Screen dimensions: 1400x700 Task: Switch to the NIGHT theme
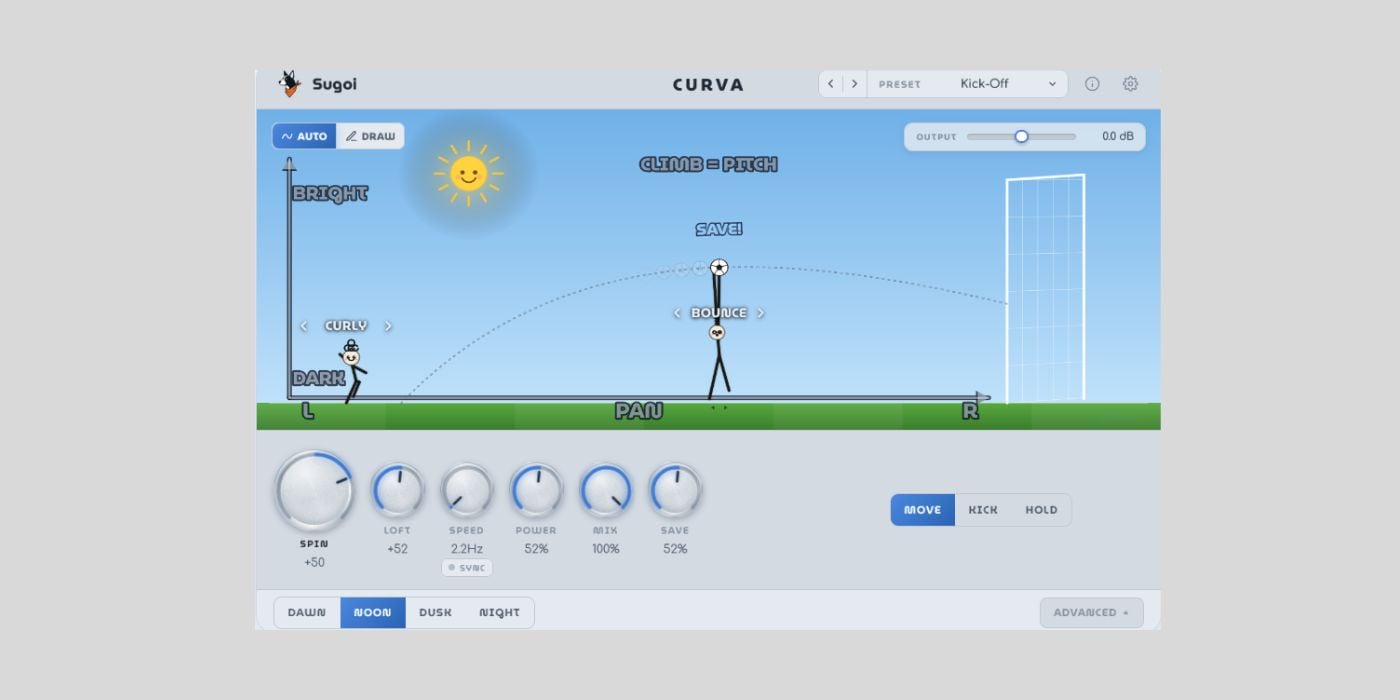point(499,613)
